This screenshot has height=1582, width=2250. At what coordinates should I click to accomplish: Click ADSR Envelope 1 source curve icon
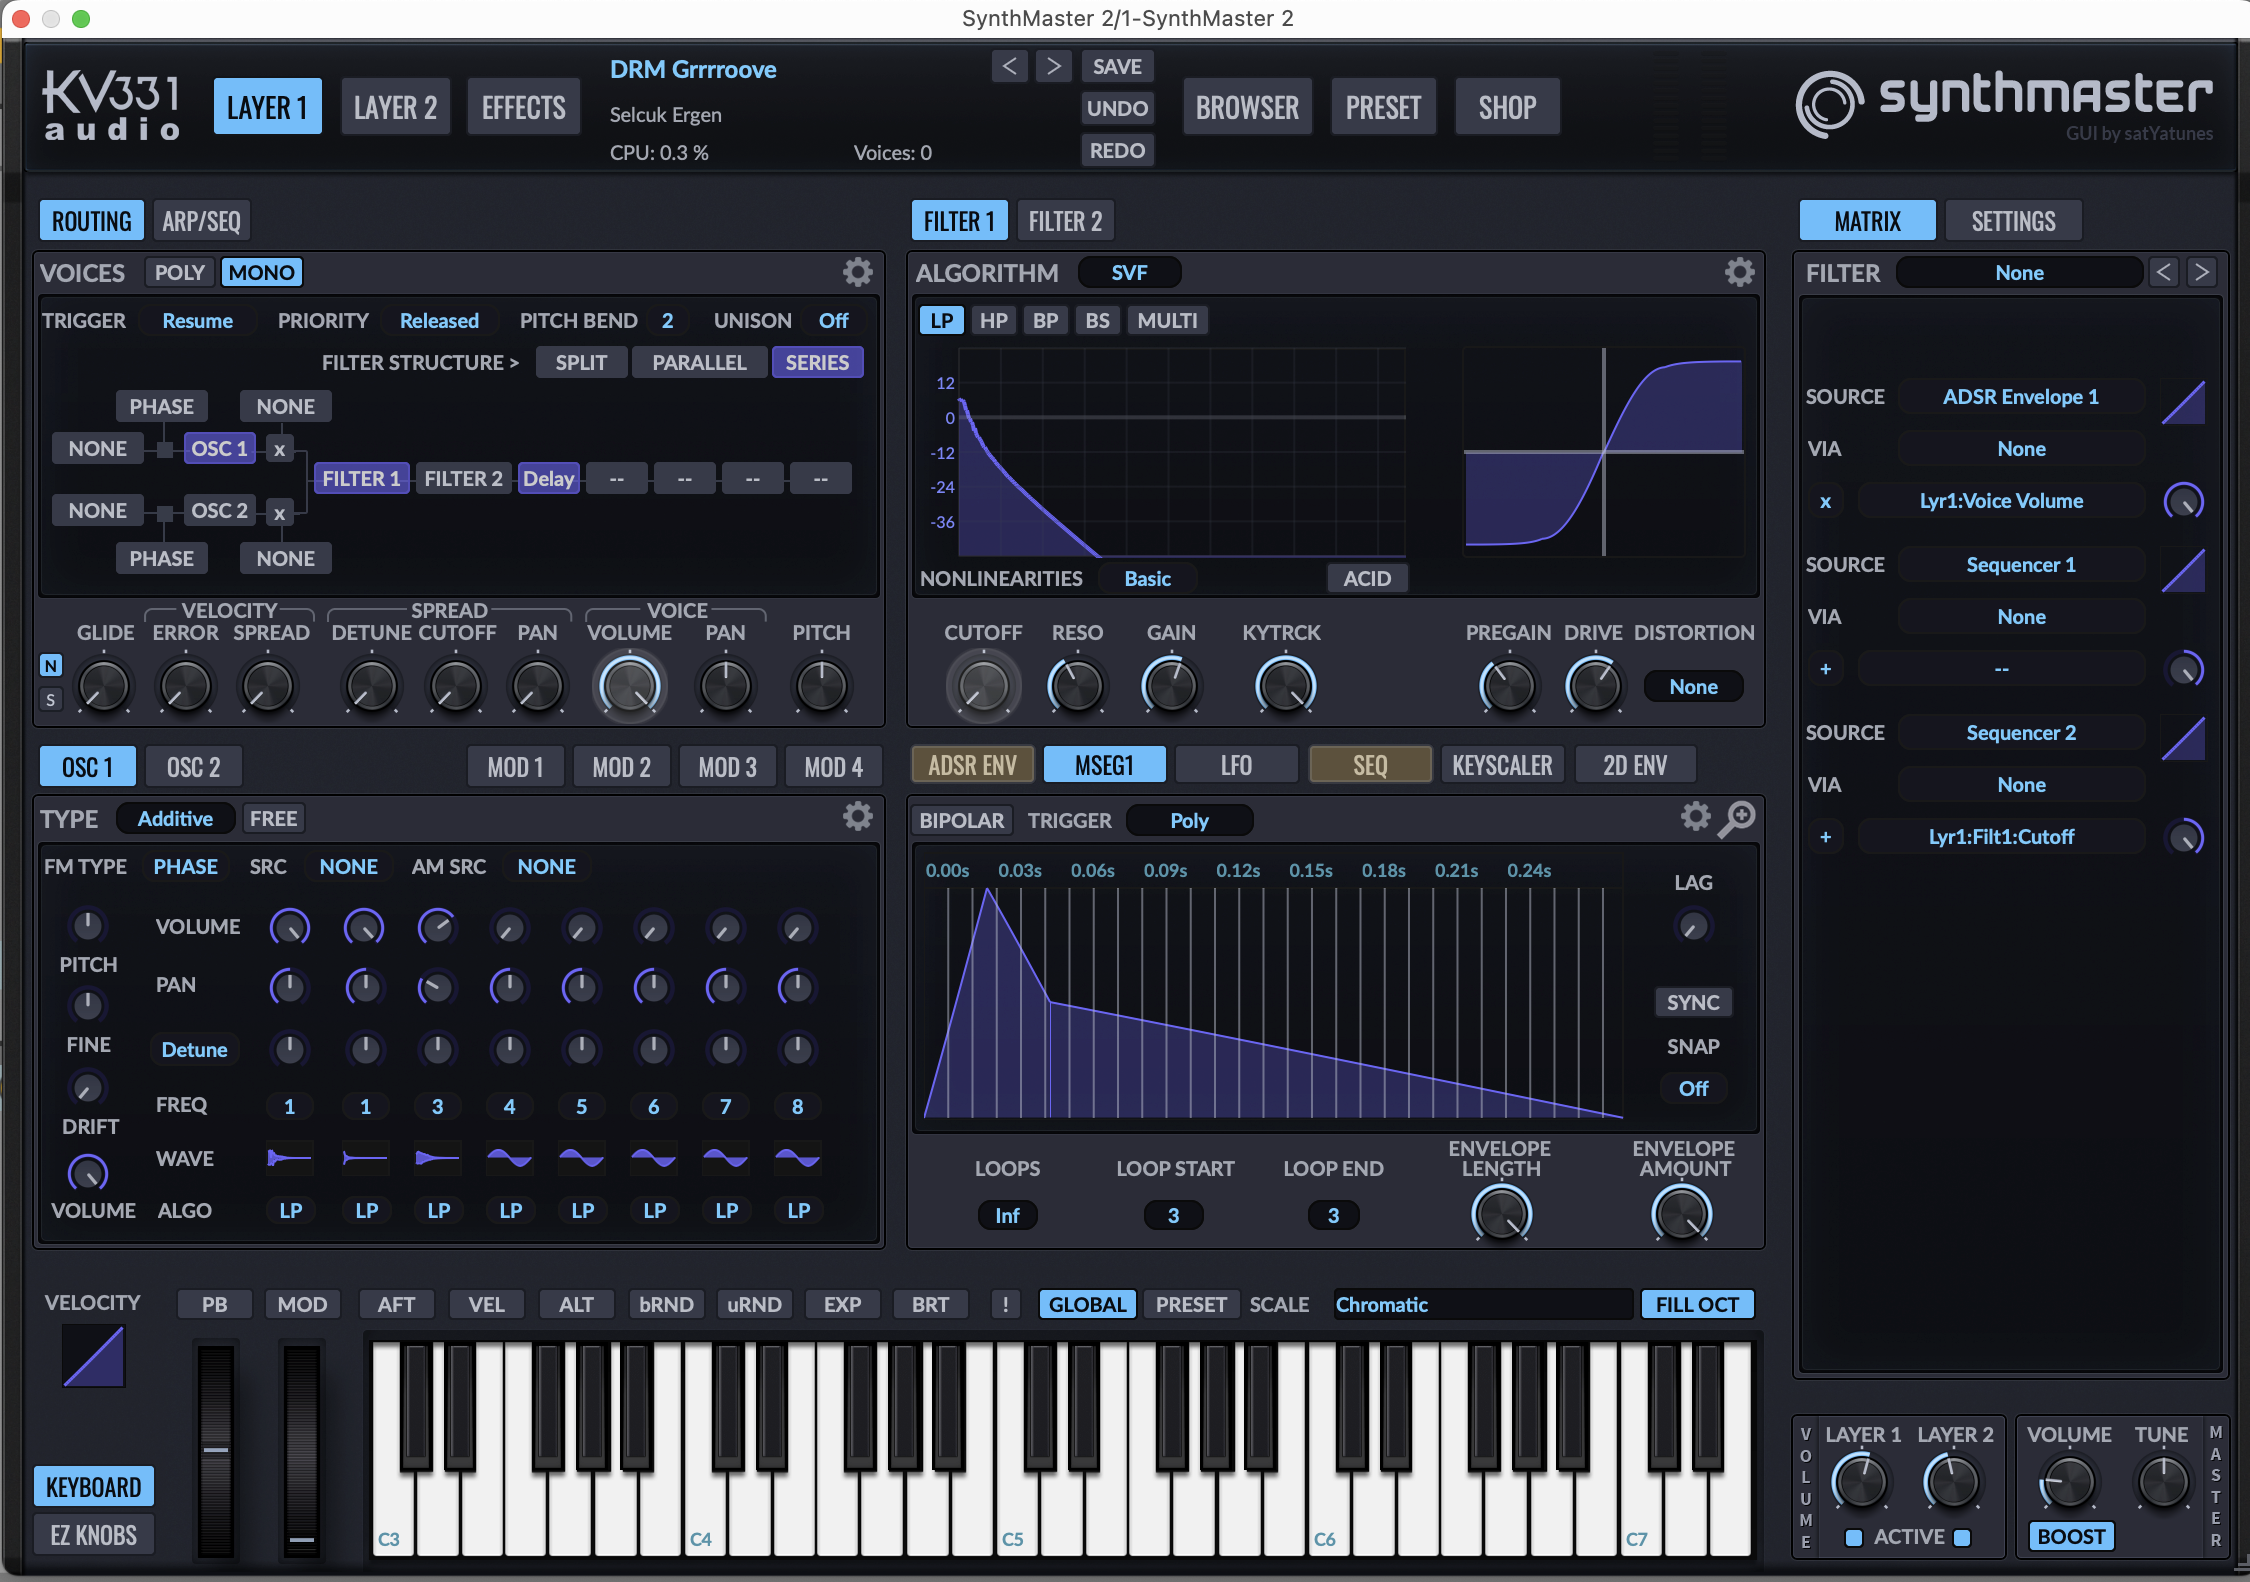(x=2183, y=401)
